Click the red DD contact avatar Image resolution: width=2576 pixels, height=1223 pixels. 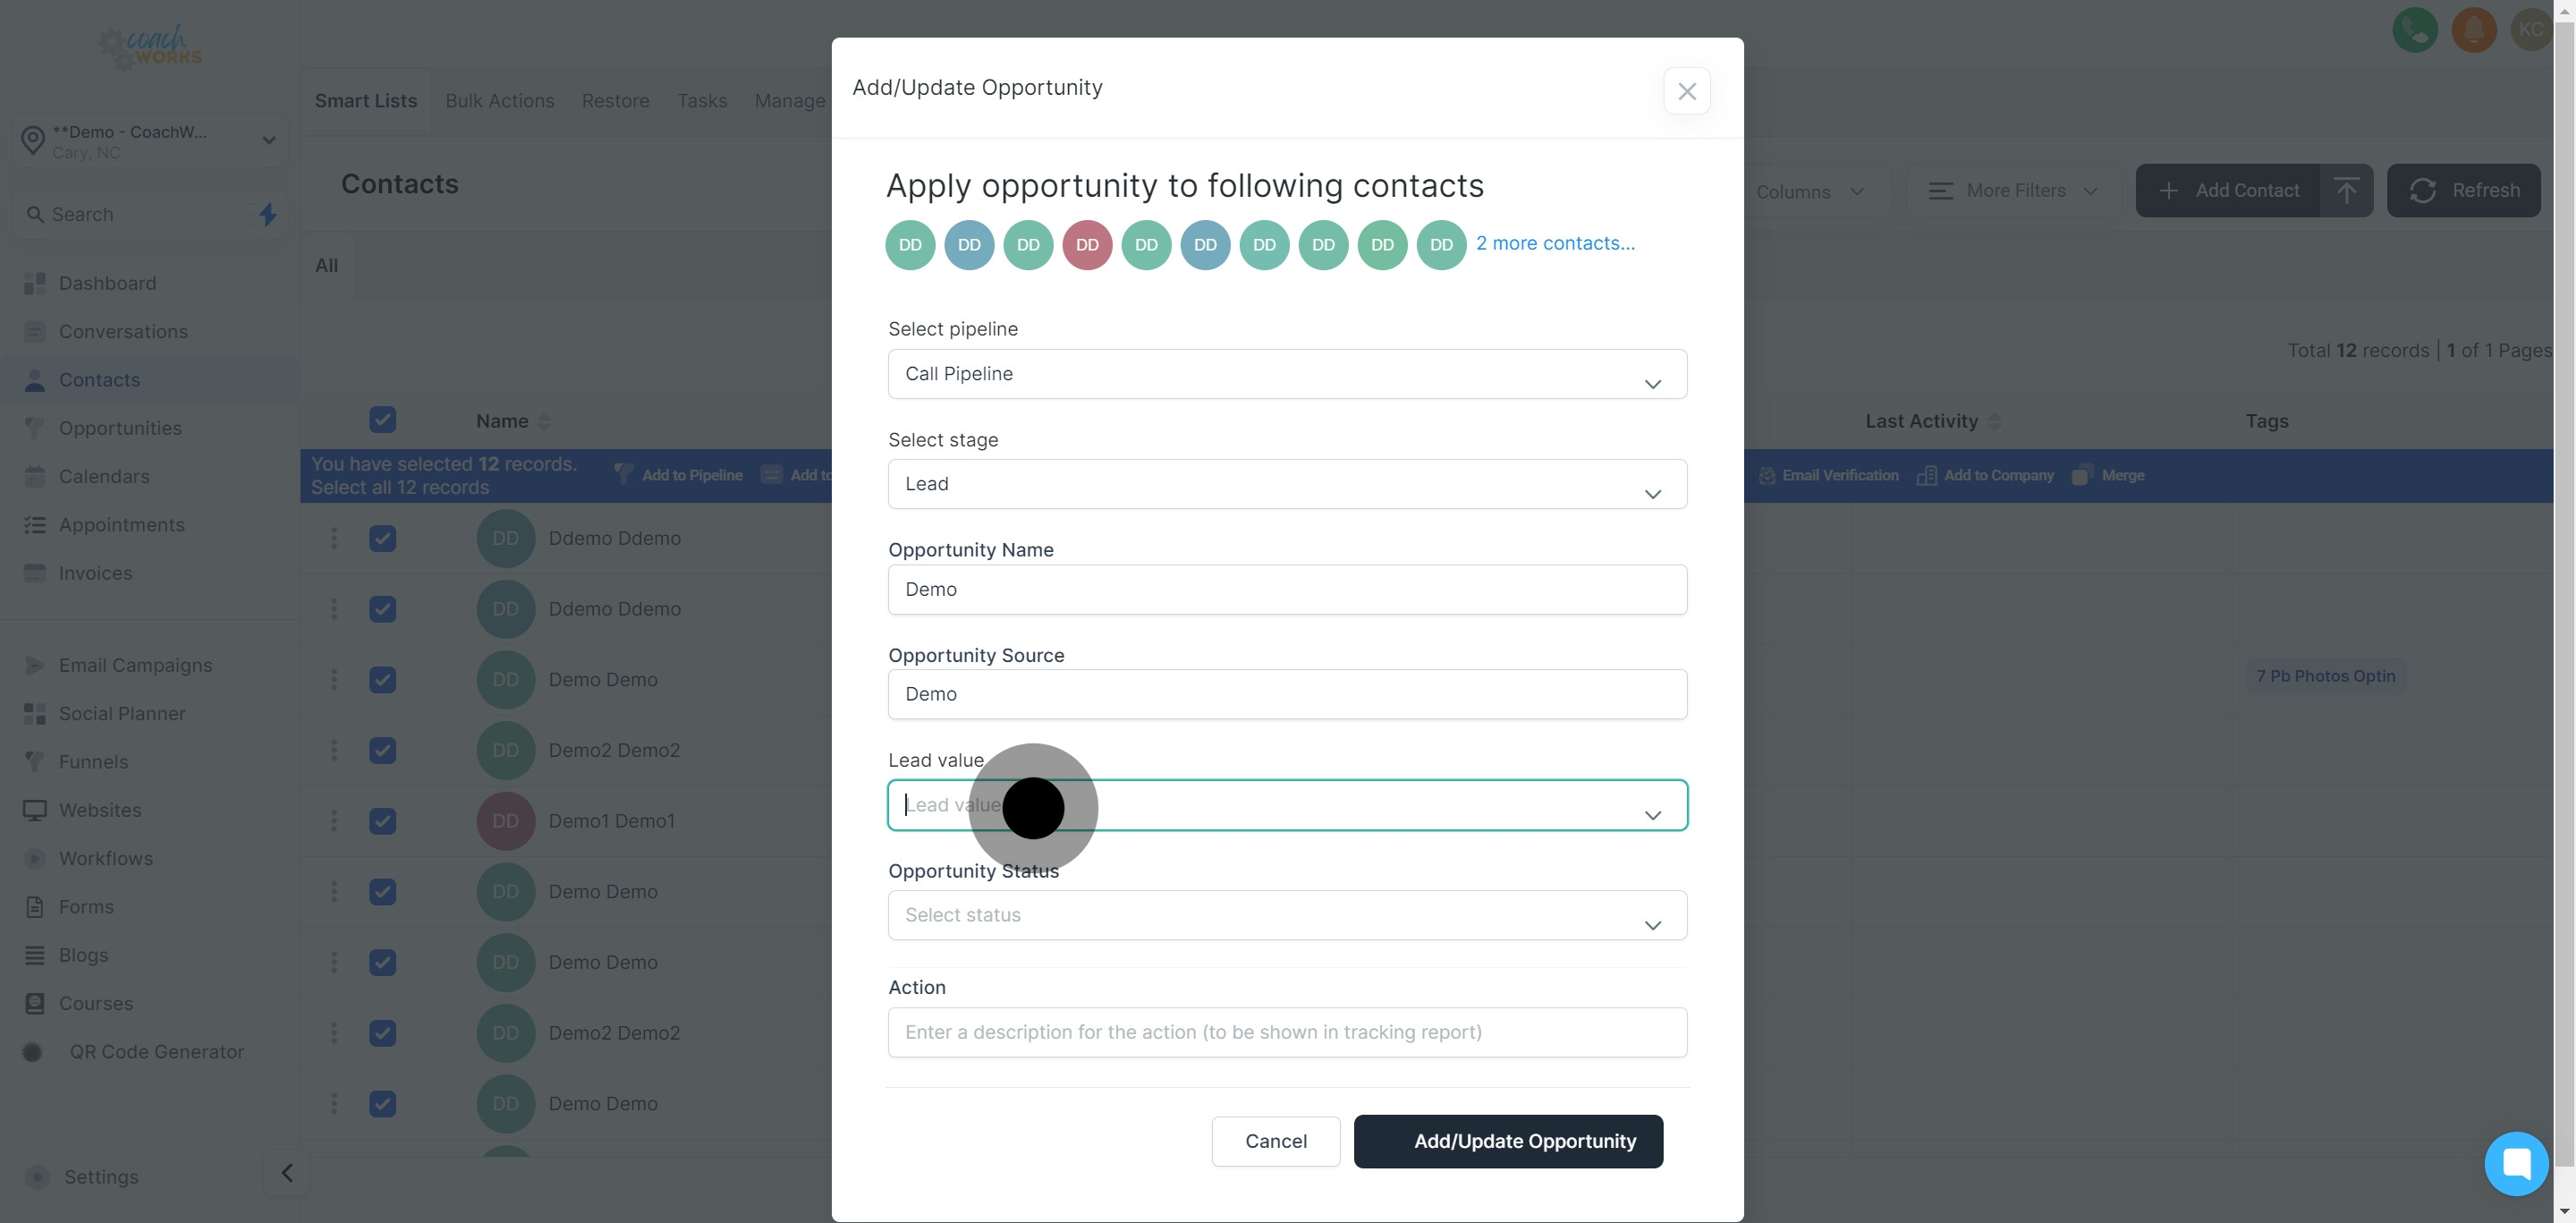[x=1087, y=245]
